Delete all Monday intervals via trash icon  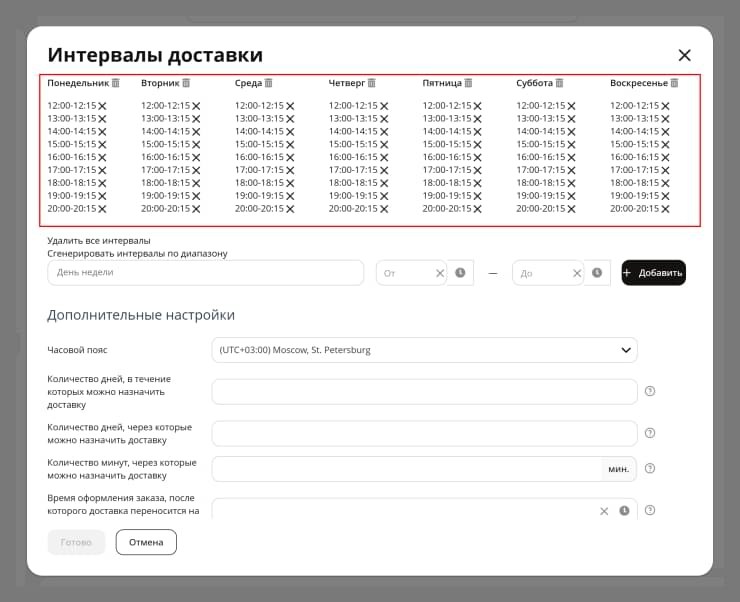click(116, 83)
